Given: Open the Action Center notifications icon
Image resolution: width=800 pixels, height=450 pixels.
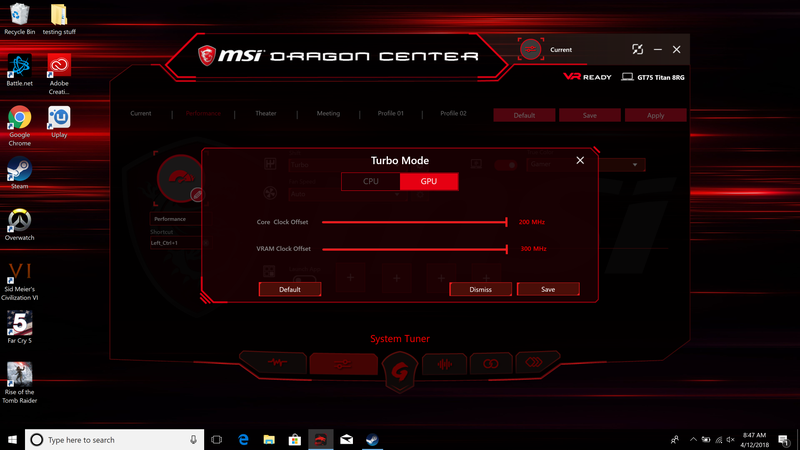Looking at the screenshot, I should click(783, 440).
